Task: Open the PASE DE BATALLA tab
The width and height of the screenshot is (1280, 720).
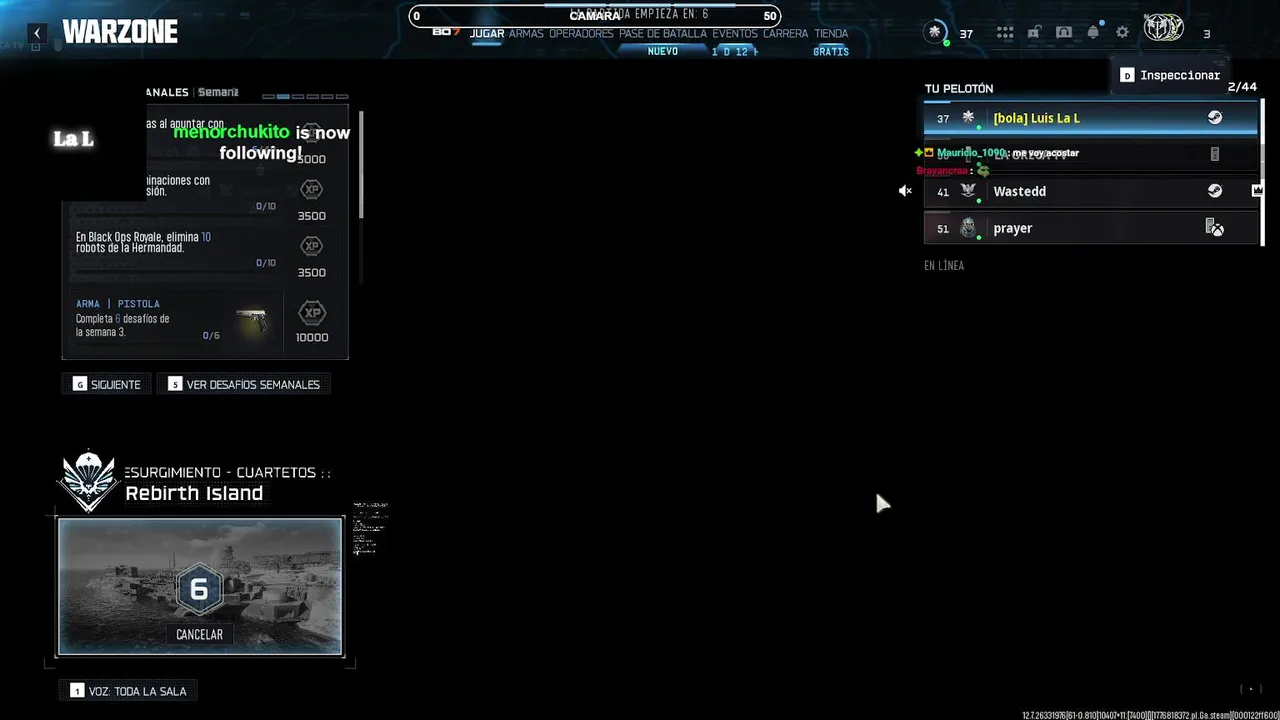Action: tap(663, 34)
